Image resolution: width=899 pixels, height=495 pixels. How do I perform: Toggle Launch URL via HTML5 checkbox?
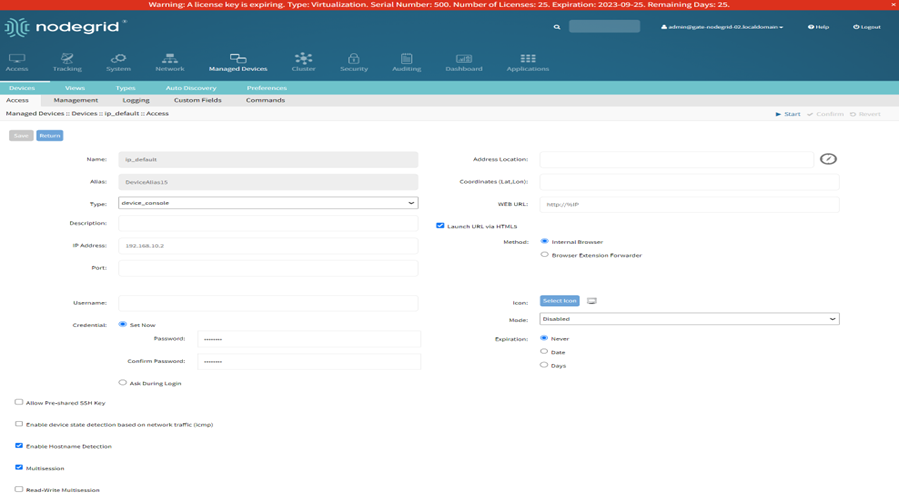(440, 226)
